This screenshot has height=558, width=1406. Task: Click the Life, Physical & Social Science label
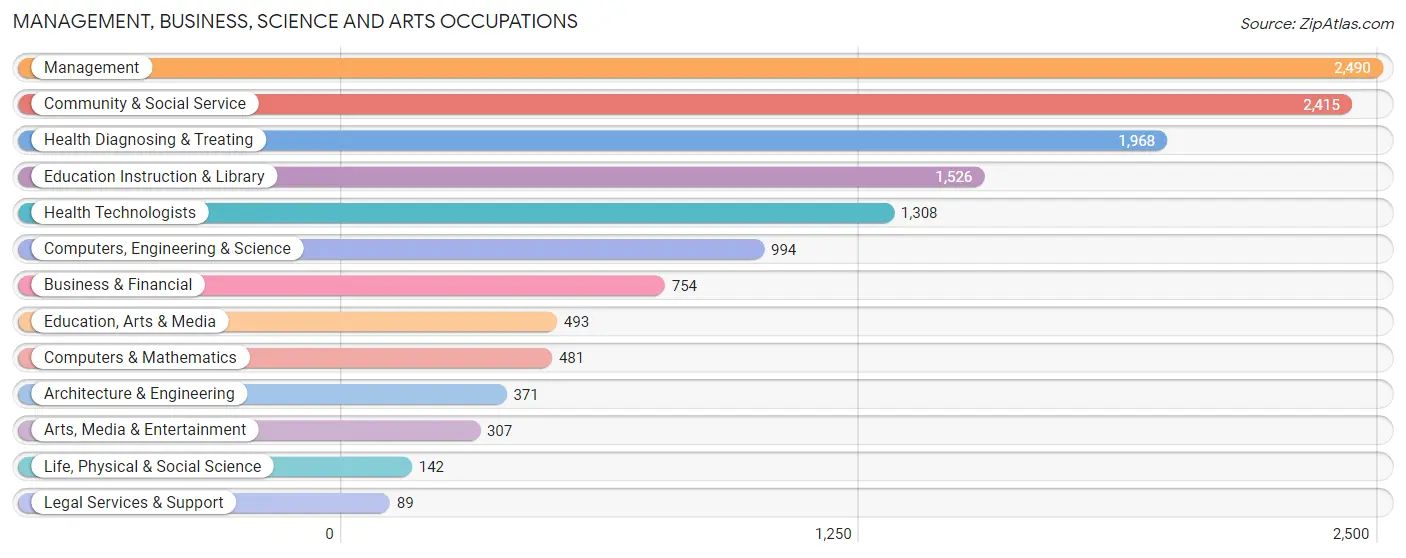pyautogui.click(x=152, y=466)
